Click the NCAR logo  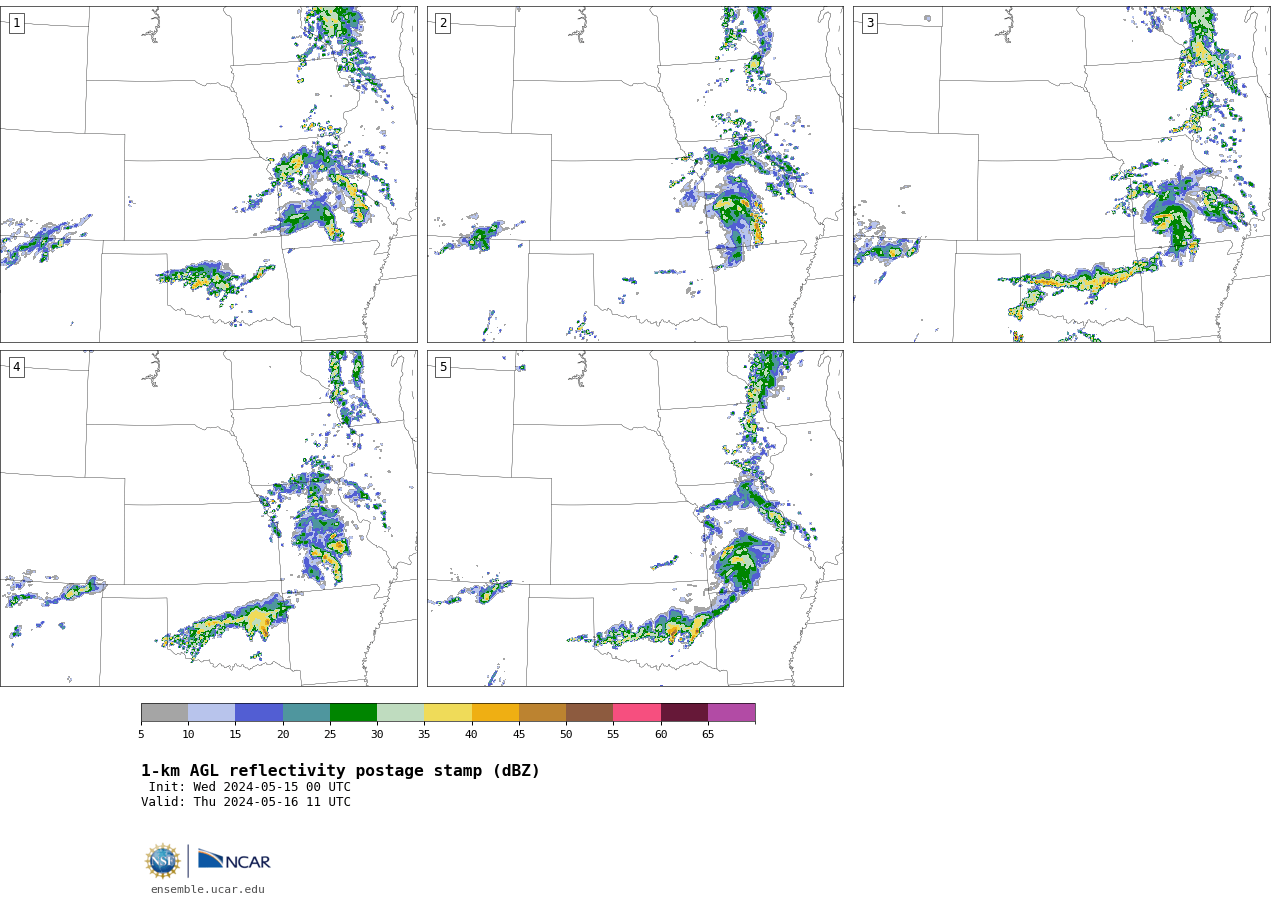click(x=234, y=860)
